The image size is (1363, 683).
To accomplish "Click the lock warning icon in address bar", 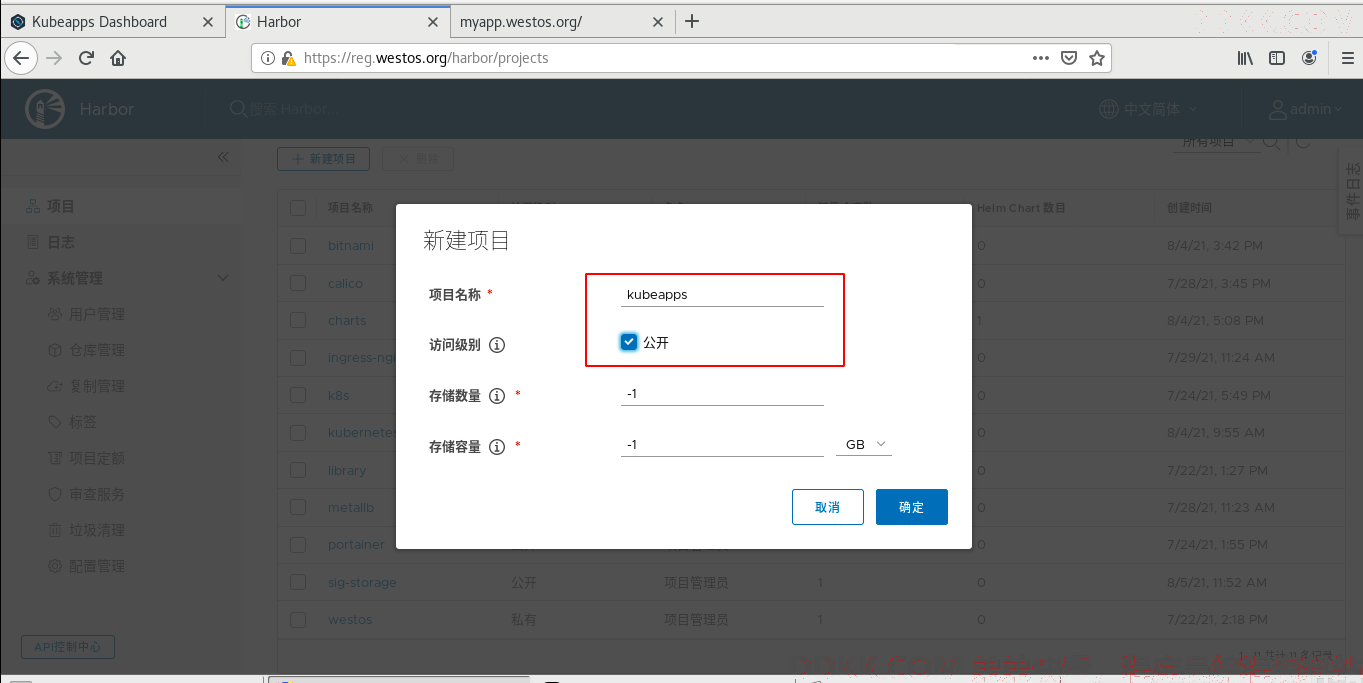I will pyautogui.click(x=288, y=58).
